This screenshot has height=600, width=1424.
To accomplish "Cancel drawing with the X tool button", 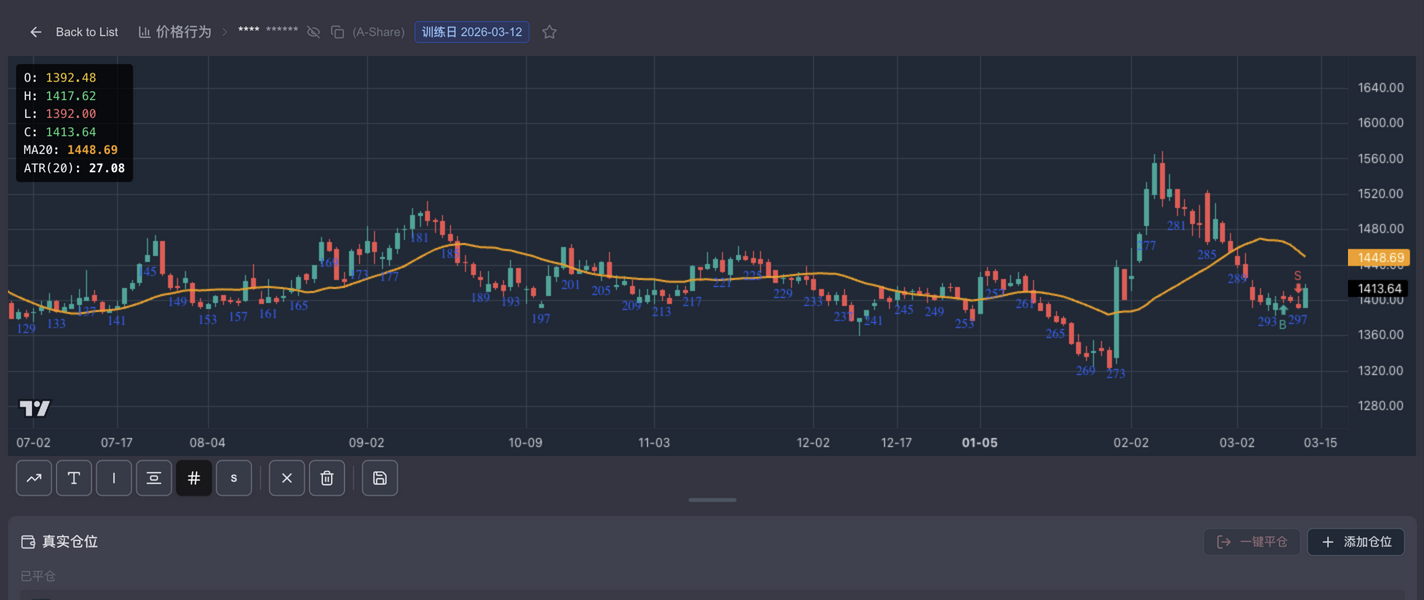I will 287,478.
